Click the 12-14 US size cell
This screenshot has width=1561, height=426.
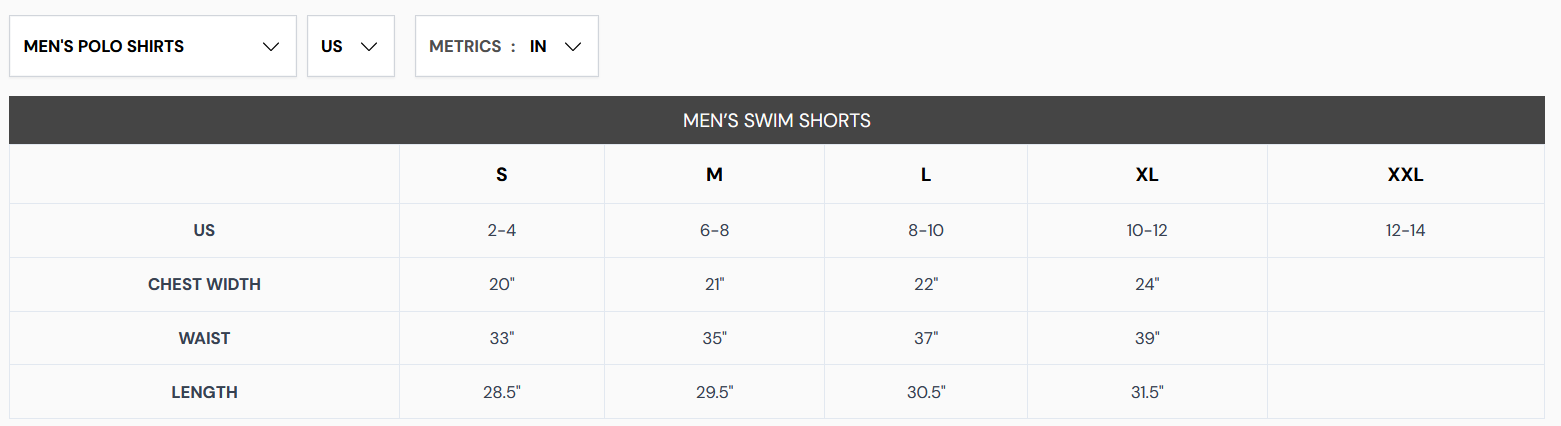pos(1405,231)
